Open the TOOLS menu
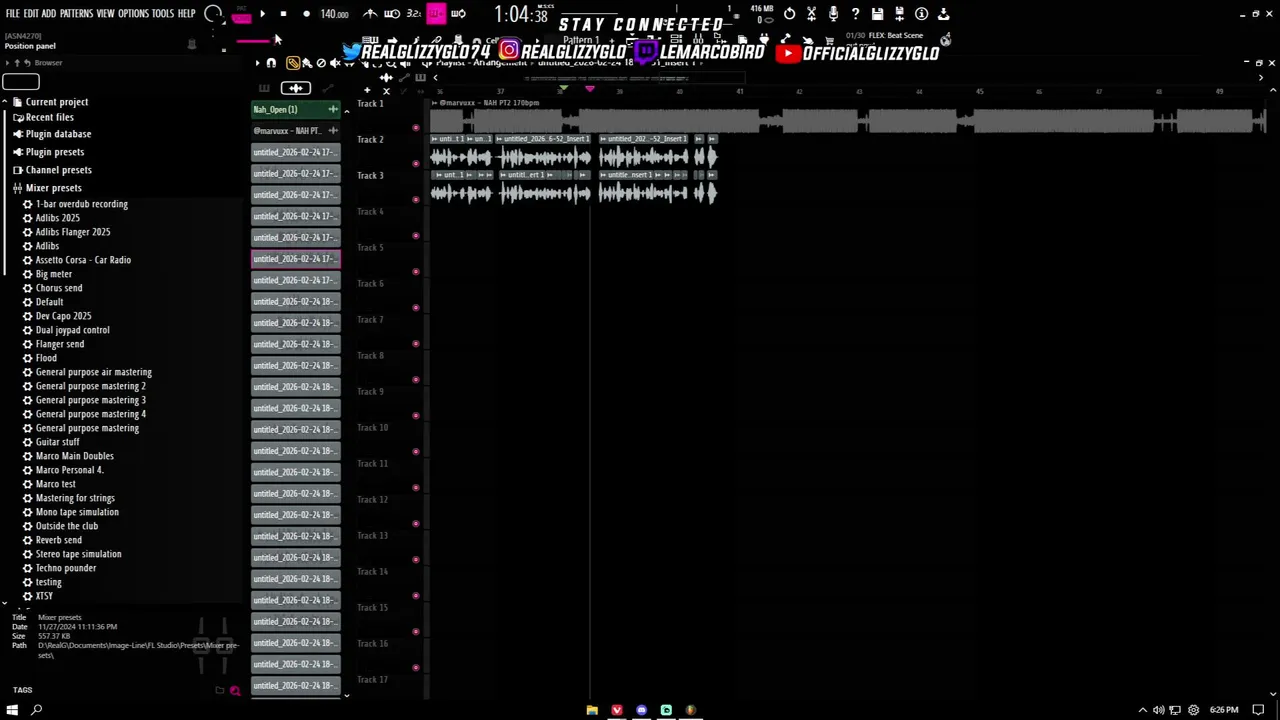 coord(163,14)
